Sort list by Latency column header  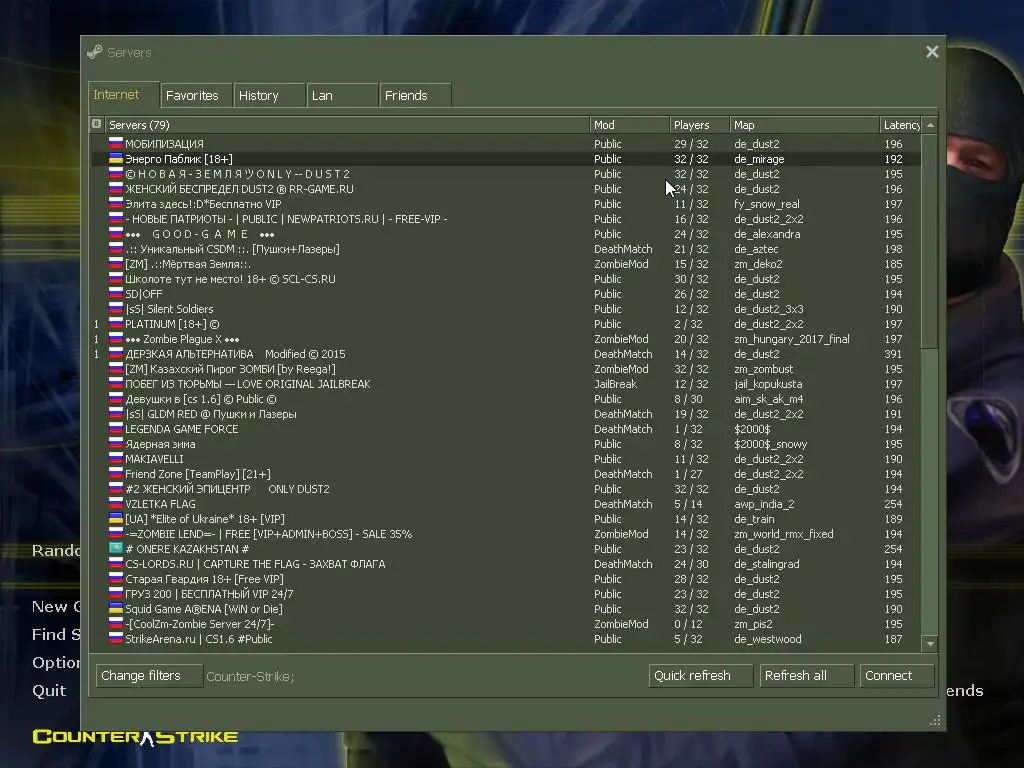(901, 125)
